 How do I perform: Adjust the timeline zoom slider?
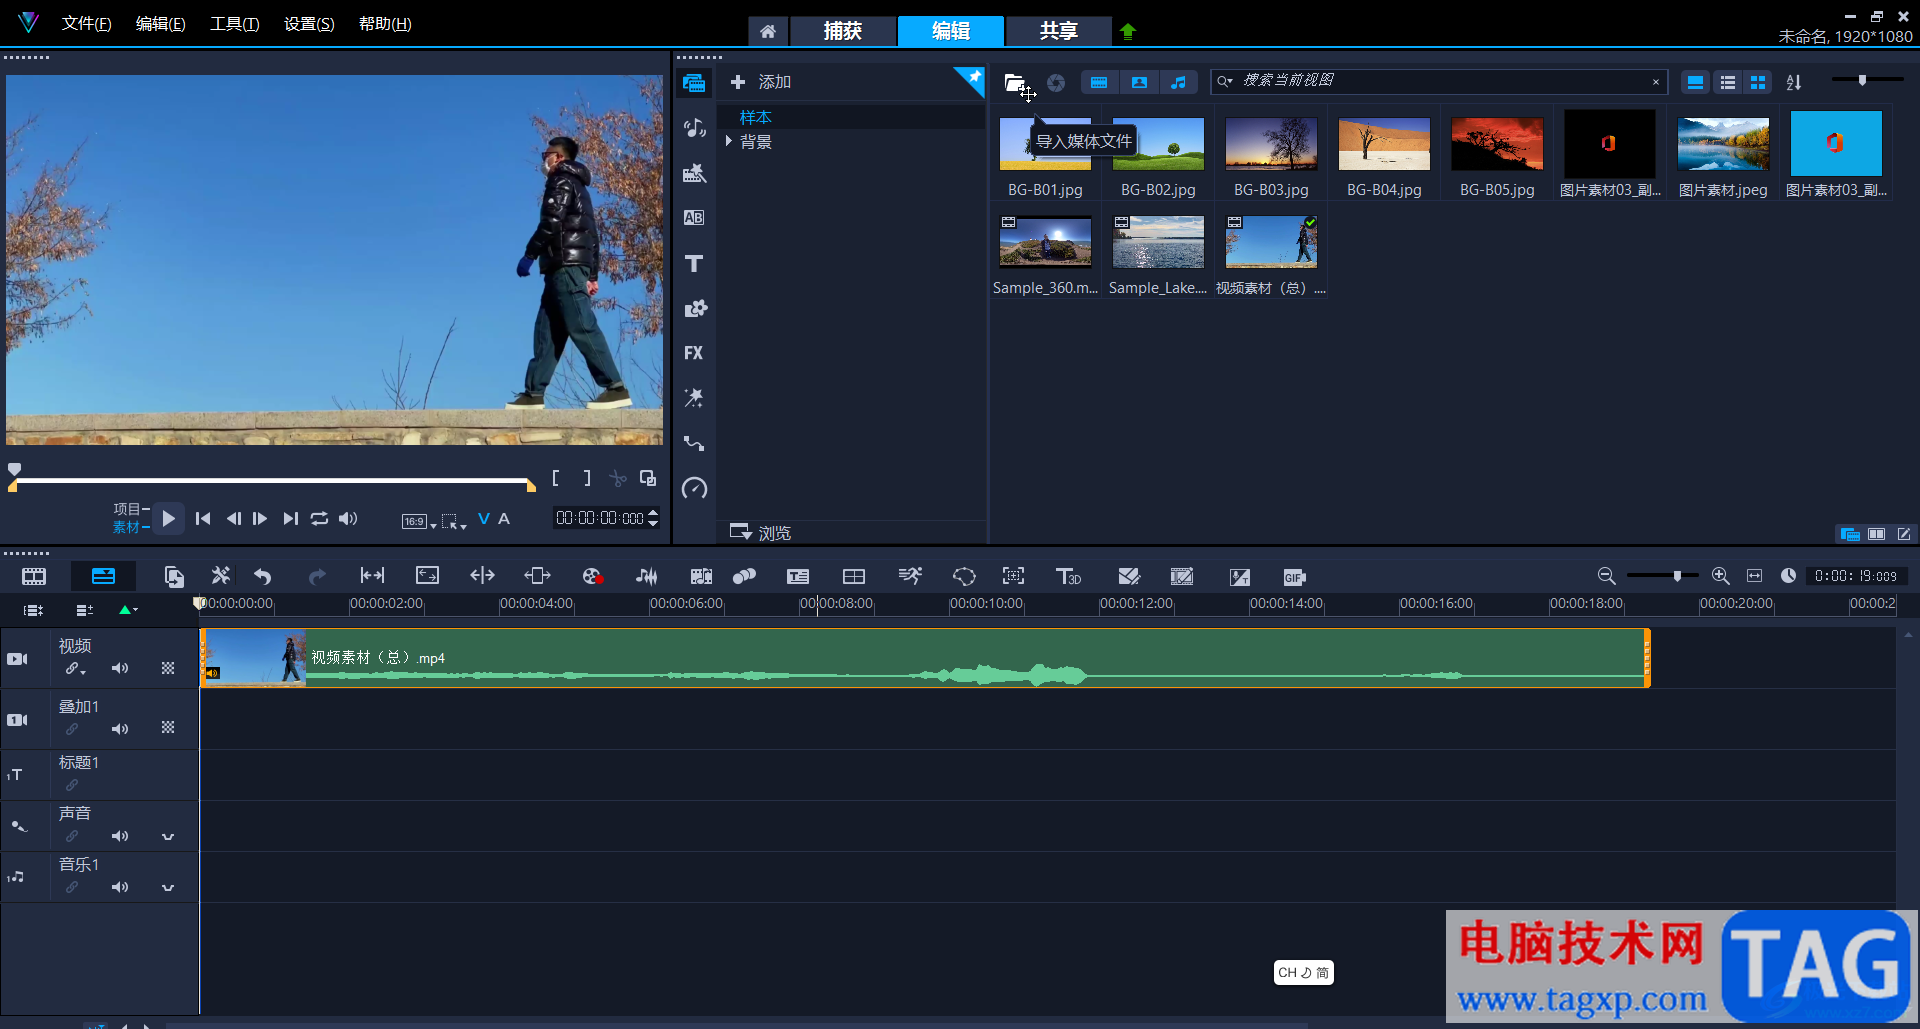[x=1677, y=576]
